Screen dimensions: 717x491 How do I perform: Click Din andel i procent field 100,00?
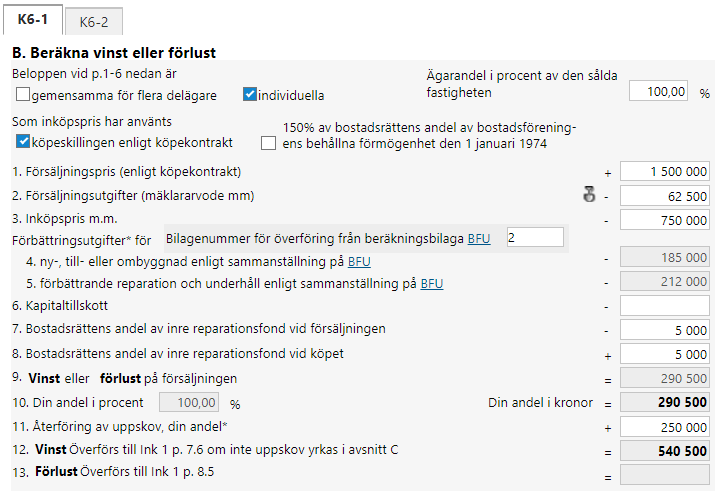[189, 402]
